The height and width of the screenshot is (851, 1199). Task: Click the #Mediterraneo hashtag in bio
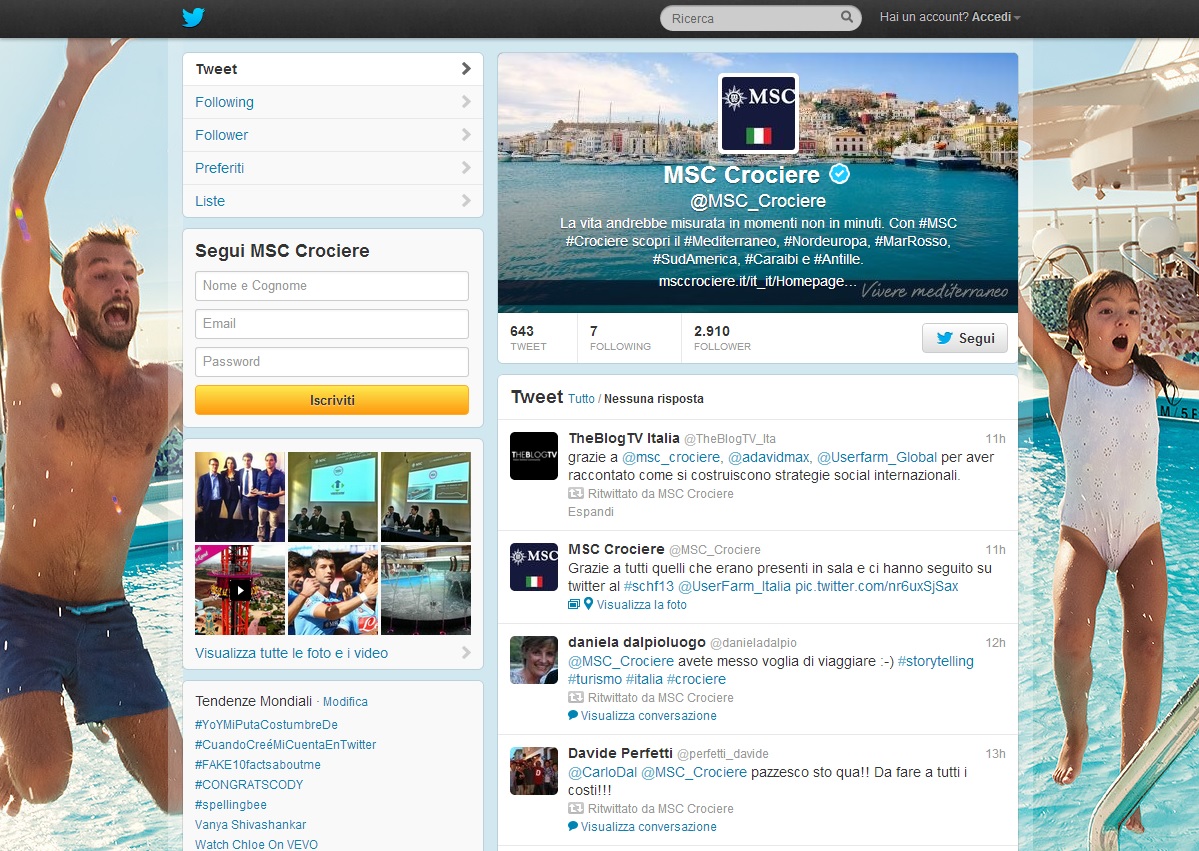(729, 241)
